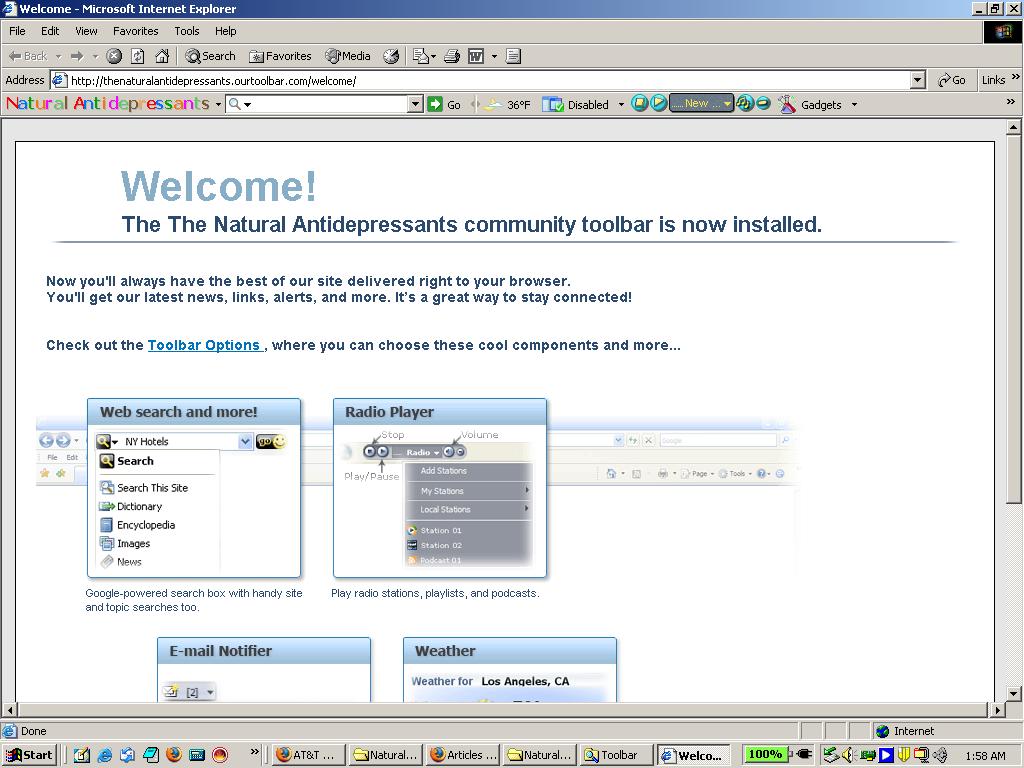1024x768 pixels.
Task: Click the pop-up blocker Disabled icon
Action: (552, 104)
